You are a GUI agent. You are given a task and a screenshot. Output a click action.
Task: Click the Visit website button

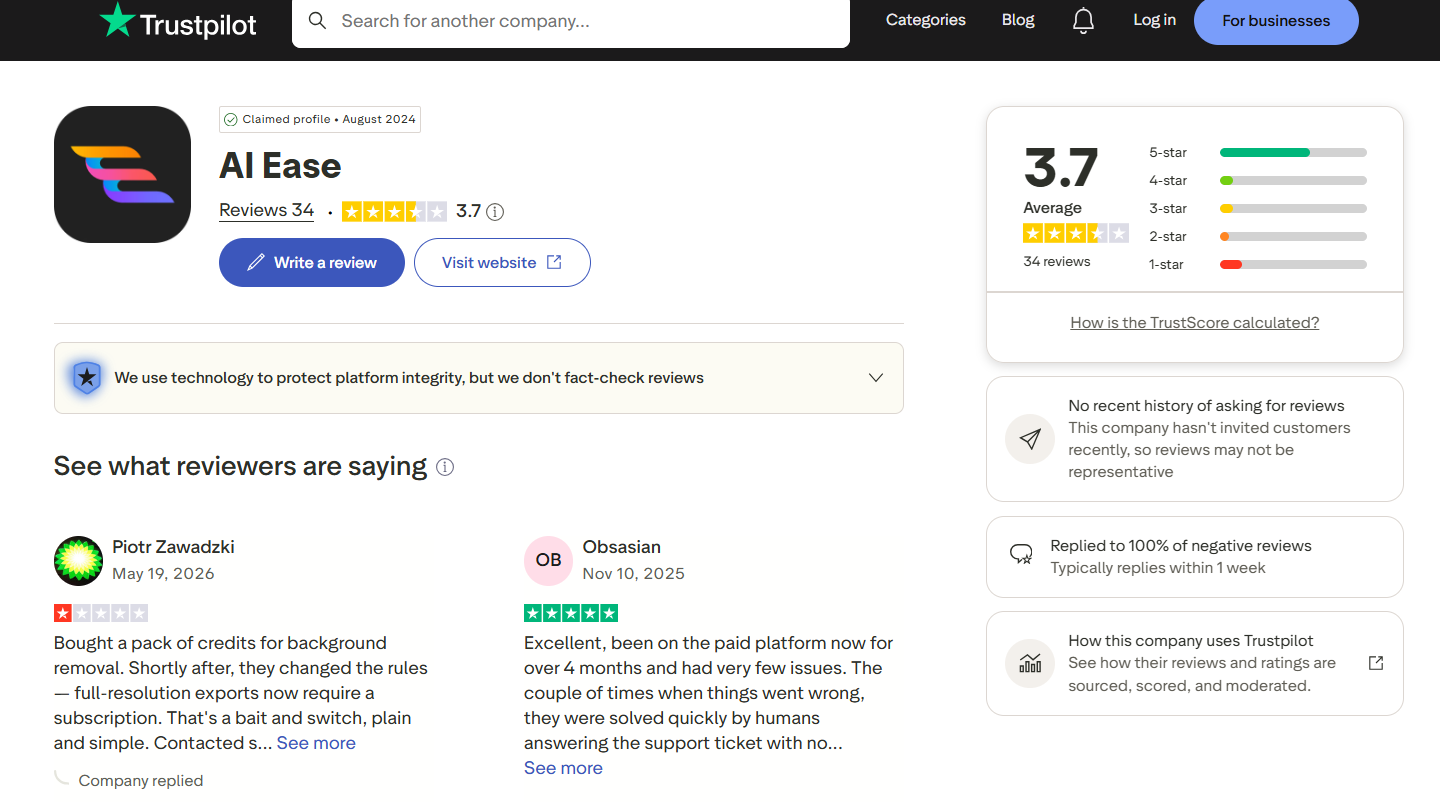pos(502,263)
